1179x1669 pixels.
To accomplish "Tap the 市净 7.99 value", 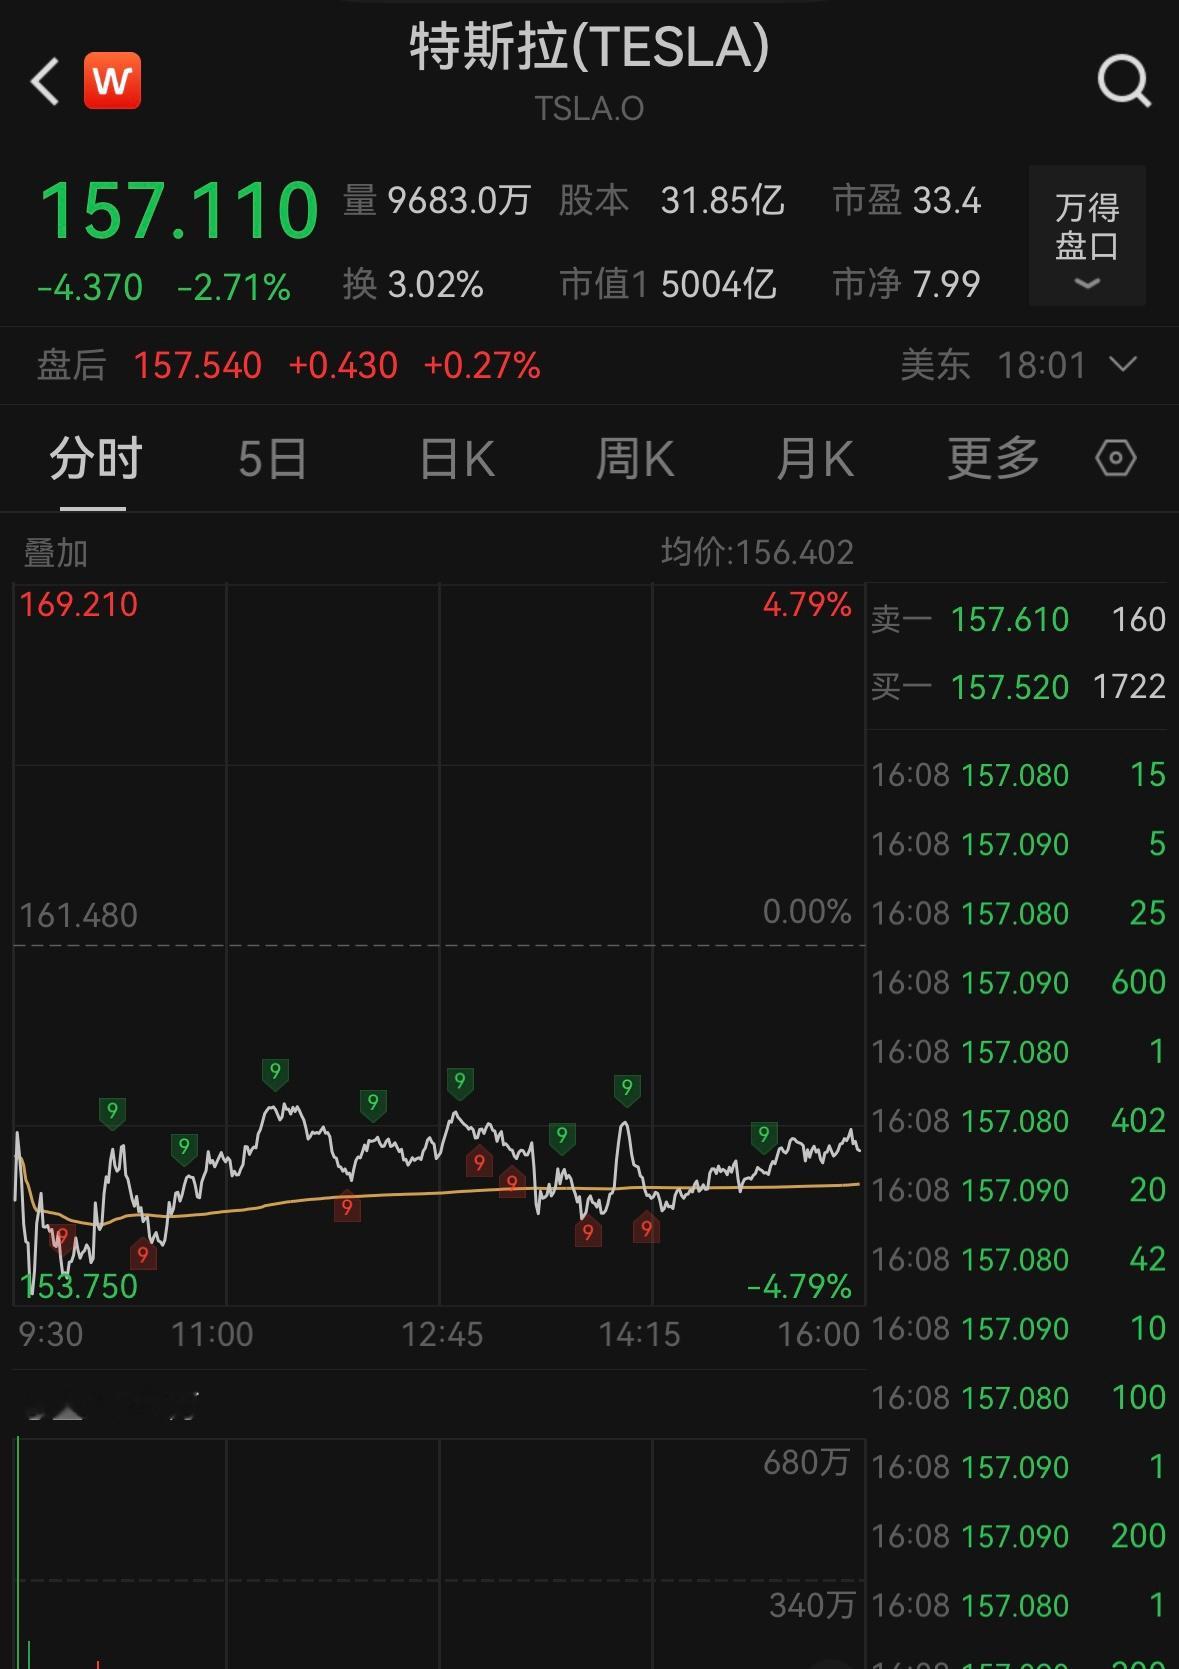I will 907,285.
